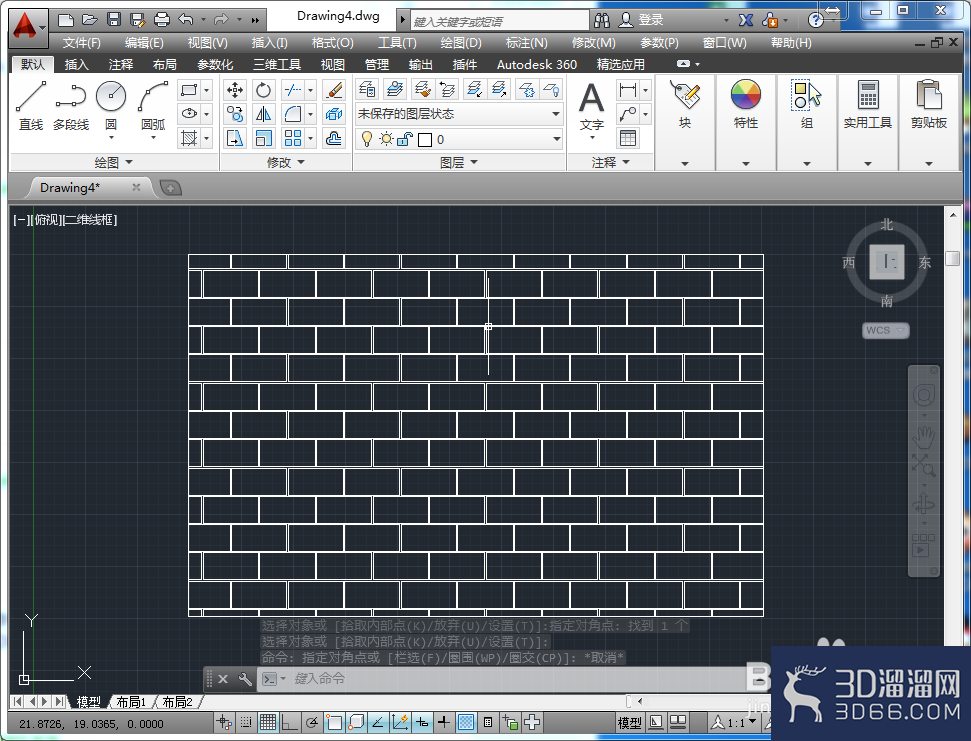
Task: Select the Offset tool
Action: (x=334, y=137)
